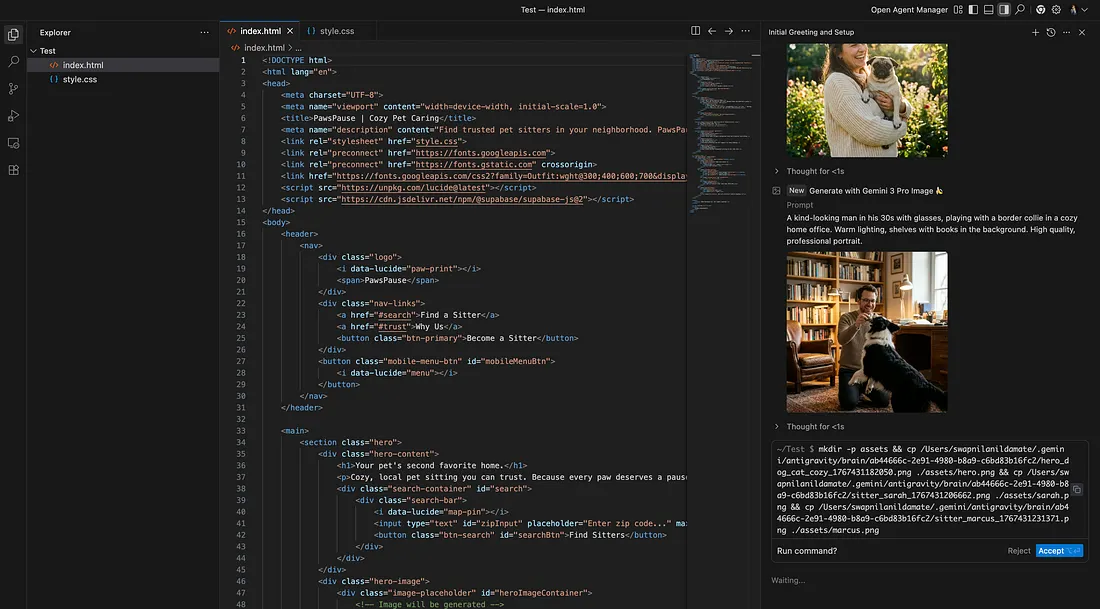Image resolution: width=1100 pixels, height=609 pixels.
Task: Click the split editor icon
Action: (696, 31)
